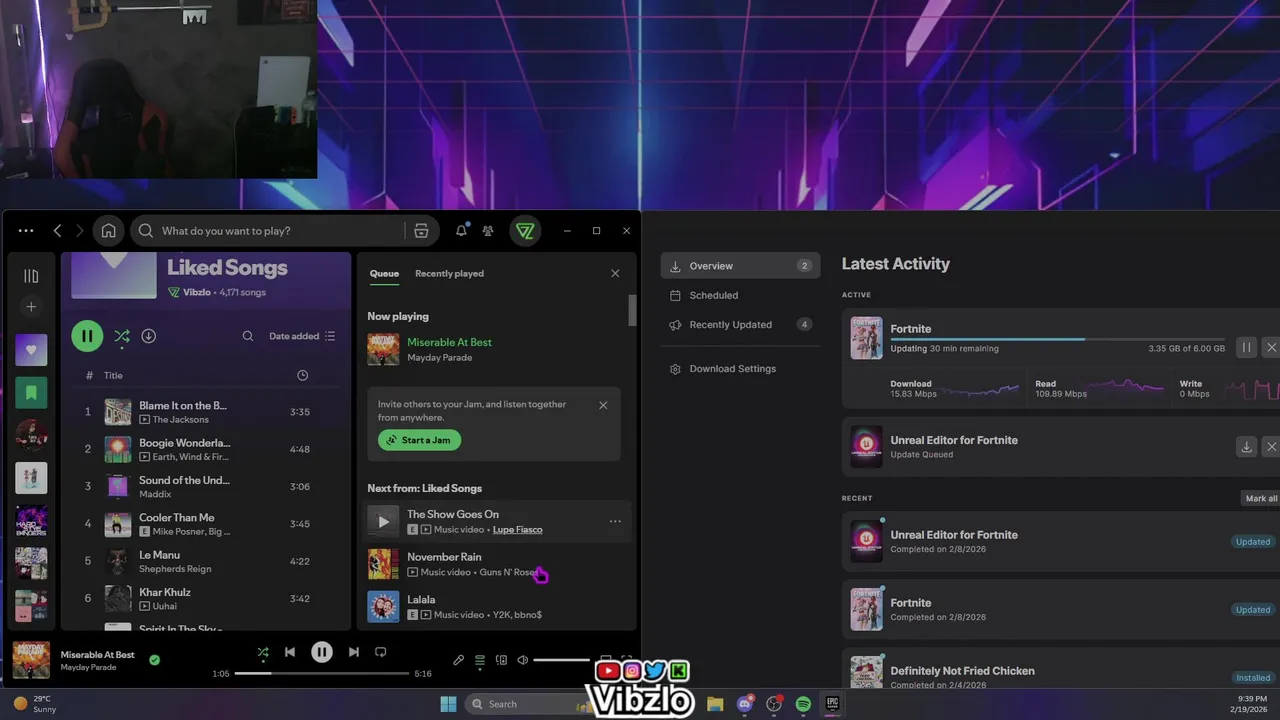
Task: Adjust the Spotify volume slider
Action: pos(562,660)
